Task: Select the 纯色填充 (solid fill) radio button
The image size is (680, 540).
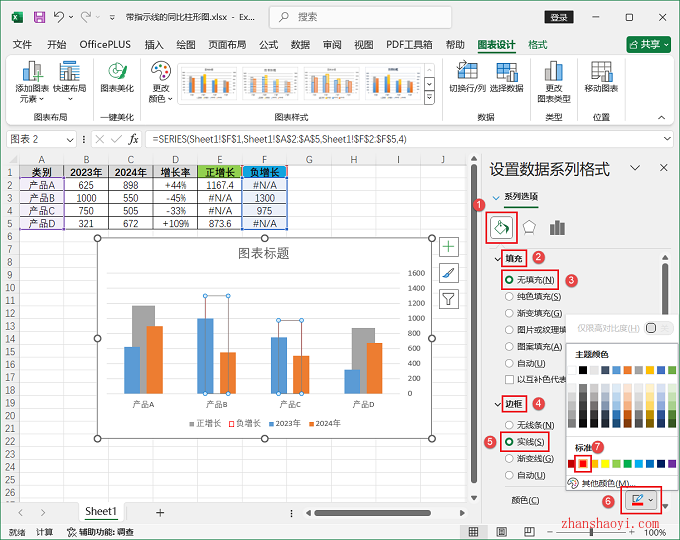Action: click(x=510, y=297)
